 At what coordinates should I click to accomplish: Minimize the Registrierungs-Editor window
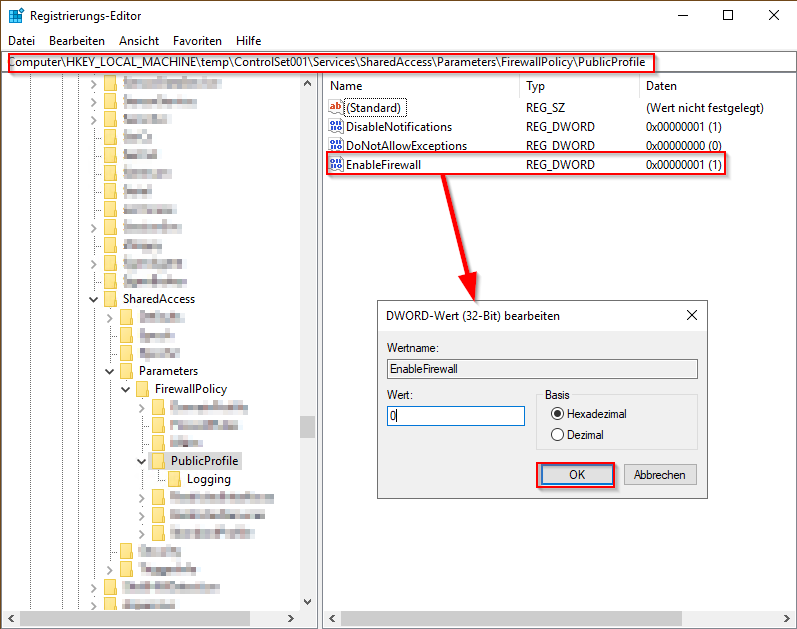[x=683, y=15]
